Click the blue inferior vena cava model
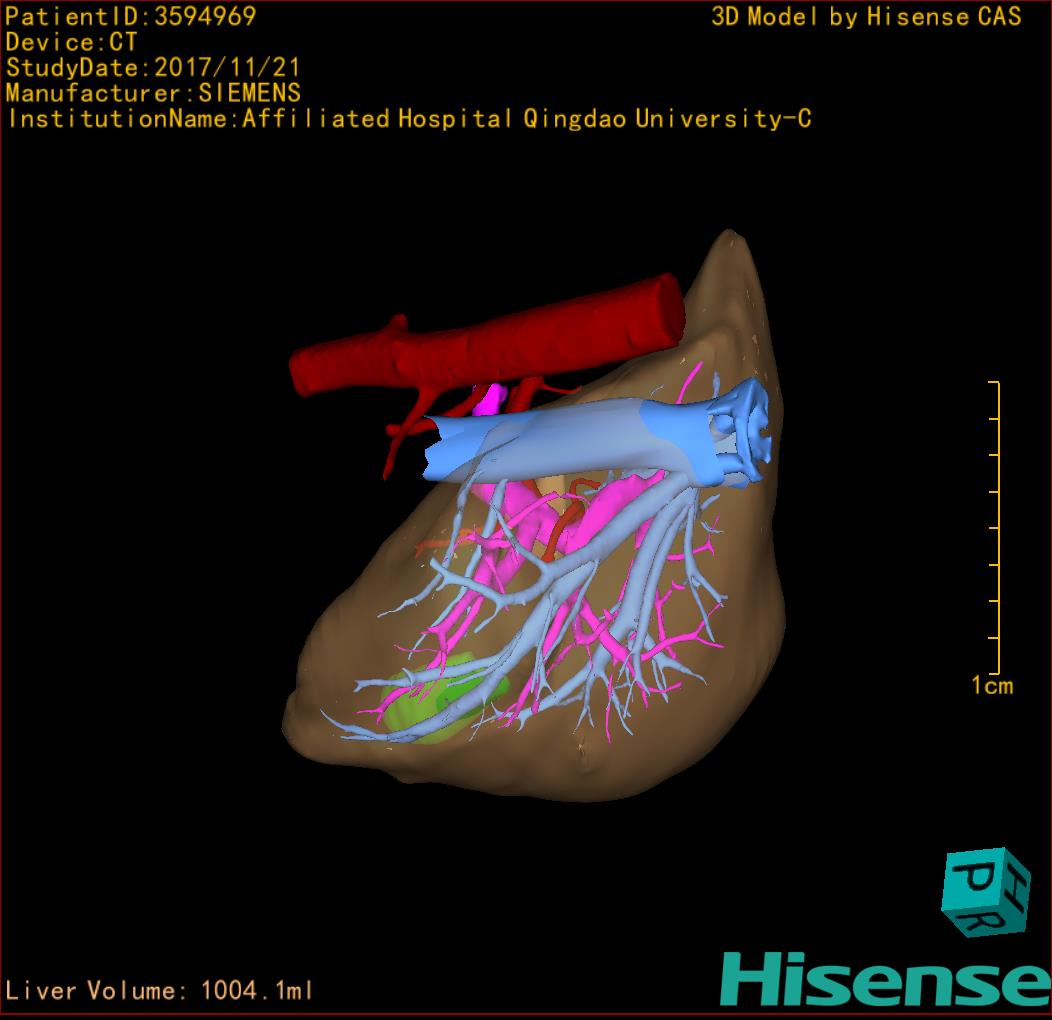The width and height of the screenshot is (1052, 1020). (597, 436)
